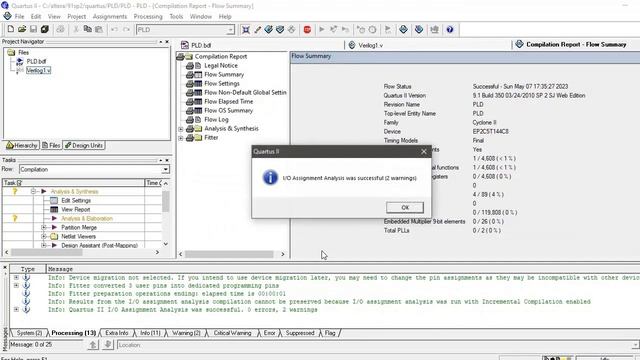Screen dimensions: 640x360
Task: Click the PLD.bdf file icon in Project Navigator
Action: coord(20,62)
